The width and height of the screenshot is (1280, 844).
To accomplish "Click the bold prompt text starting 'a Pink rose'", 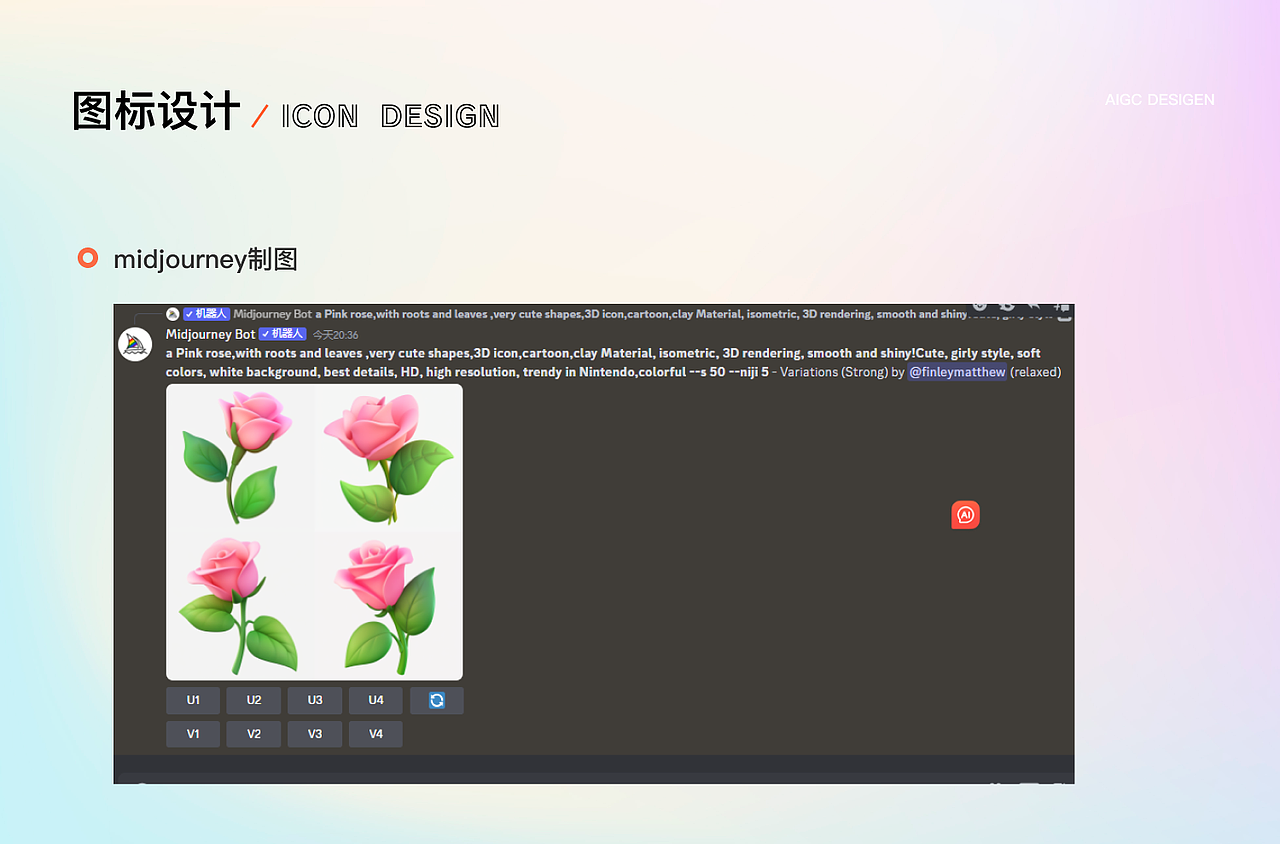I will coord(603,362).
